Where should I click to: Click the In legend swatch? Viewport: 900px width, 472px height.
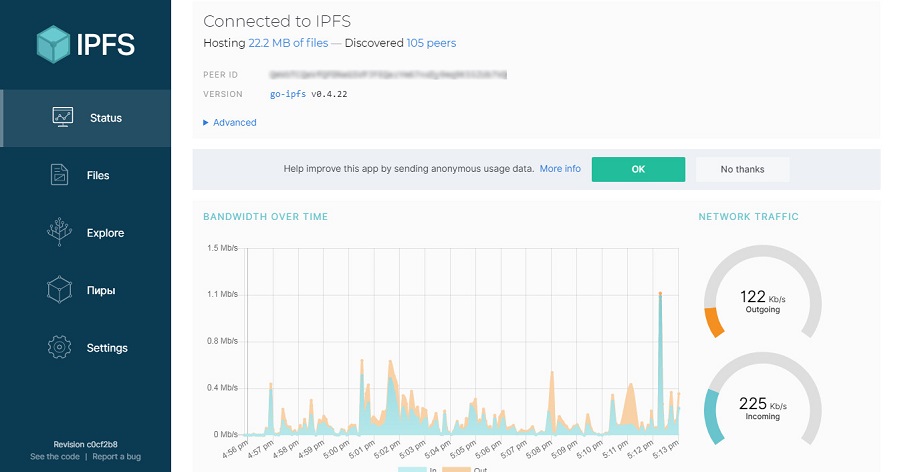coord(412,469)
